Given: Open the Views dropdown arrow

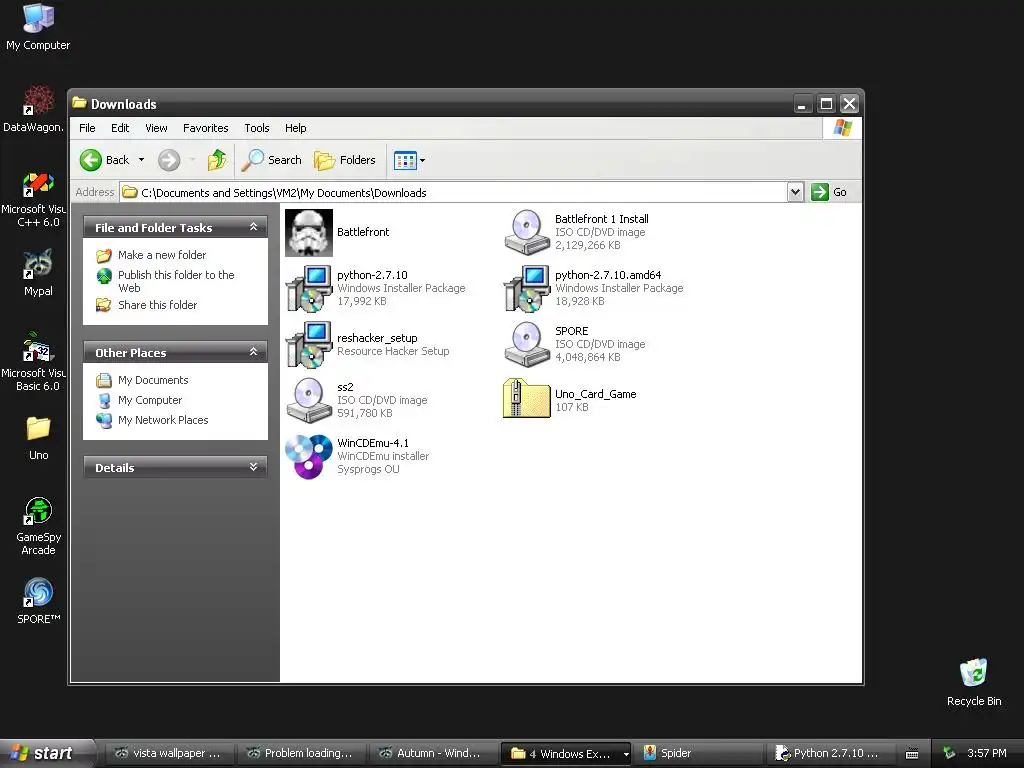Looking at the screenshot, I should click(x=423, y=160).
